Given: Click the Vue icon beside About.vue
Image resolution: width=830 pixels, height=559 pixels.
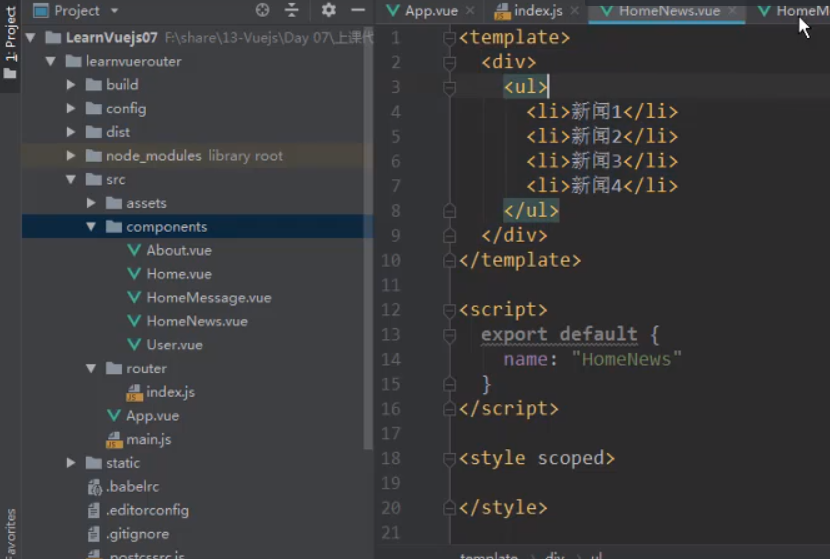Looking at the screenshot, I should pos(134,250).
